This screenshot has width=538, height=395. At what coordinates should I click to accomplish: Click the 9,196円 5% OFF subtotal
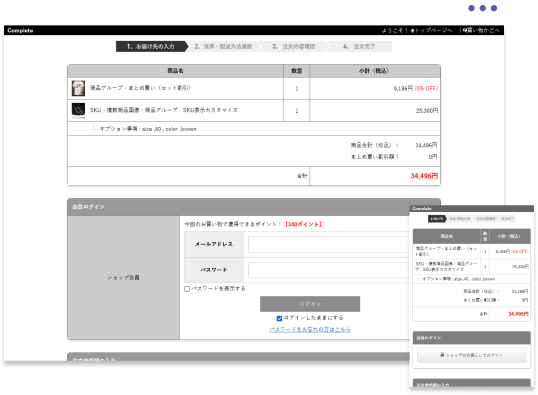click(x=416, y=89)
